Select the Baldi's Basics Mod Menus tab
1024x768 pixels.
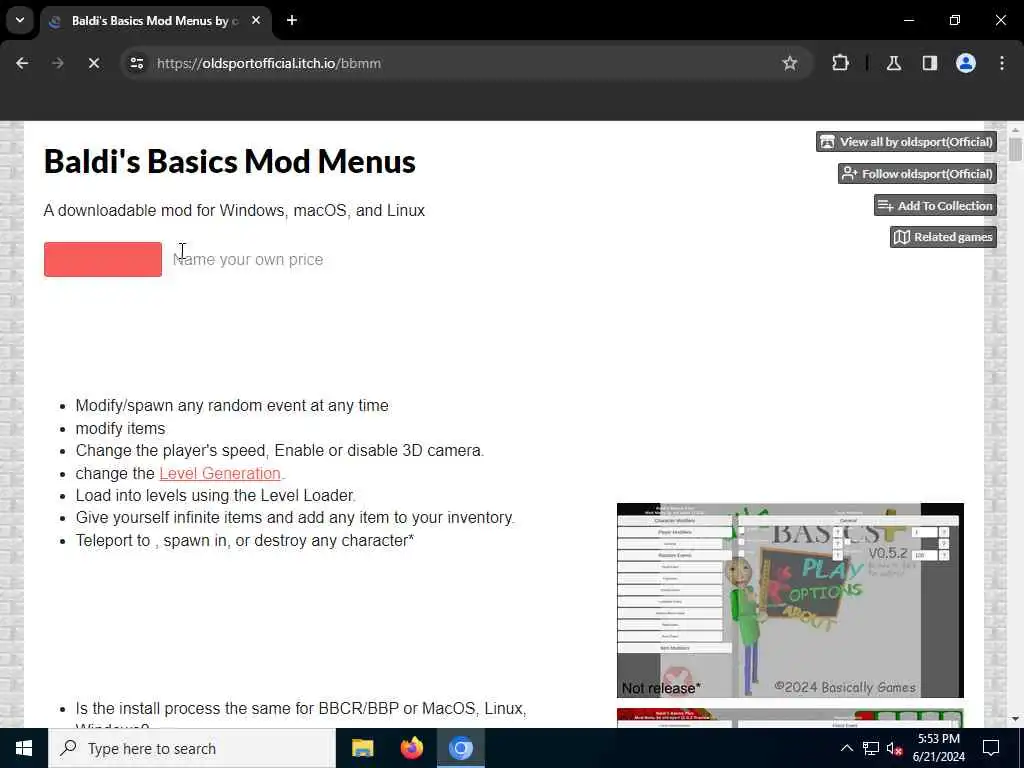[x=155, y=21]
